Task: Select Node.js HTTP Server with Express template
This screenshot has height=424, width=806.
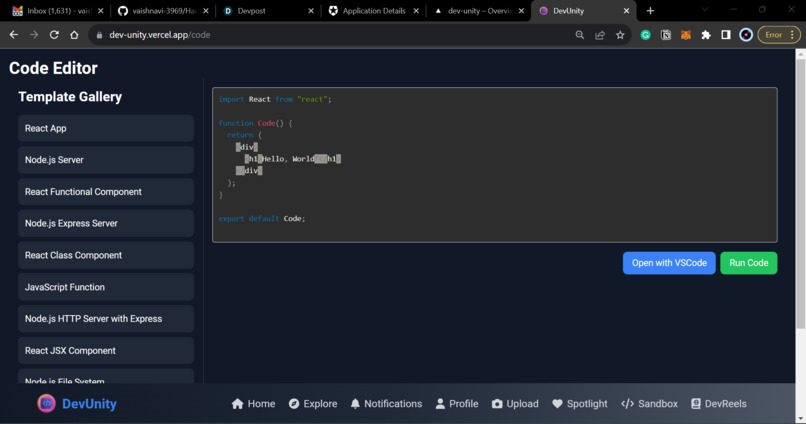Action: 106,319
